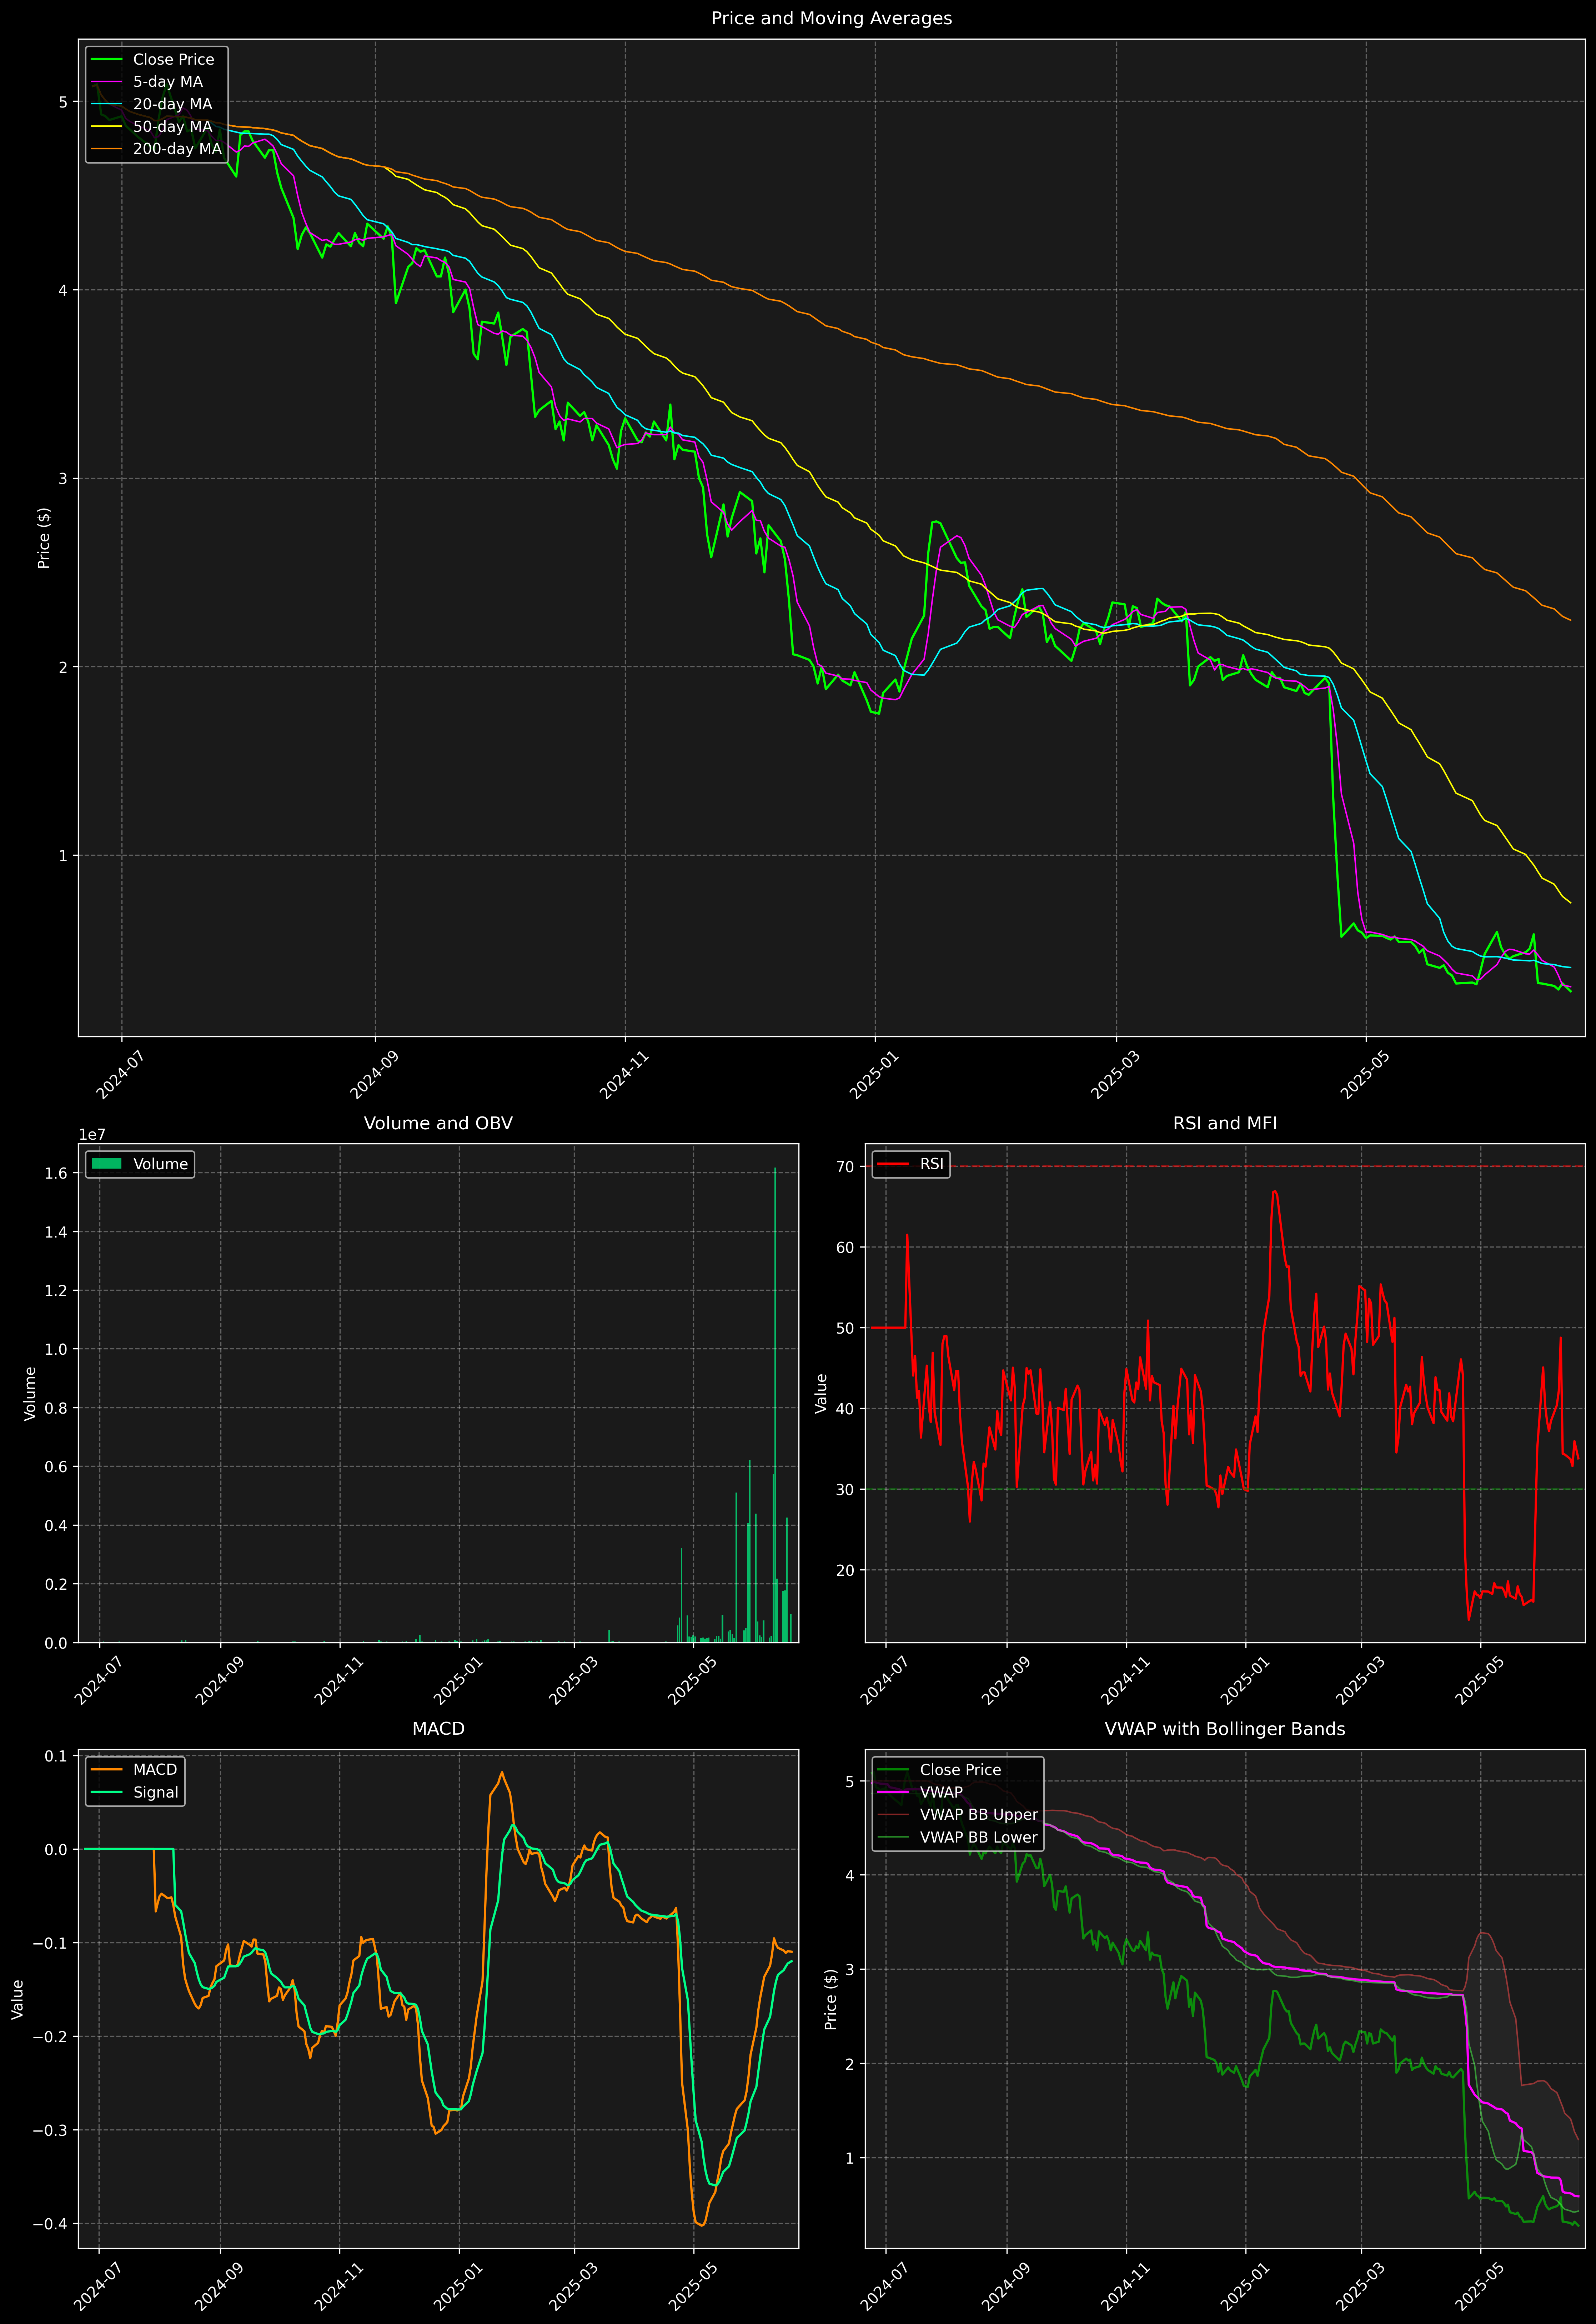
Task: Click the green Volume legend color patch
Action: point(106,1164)
